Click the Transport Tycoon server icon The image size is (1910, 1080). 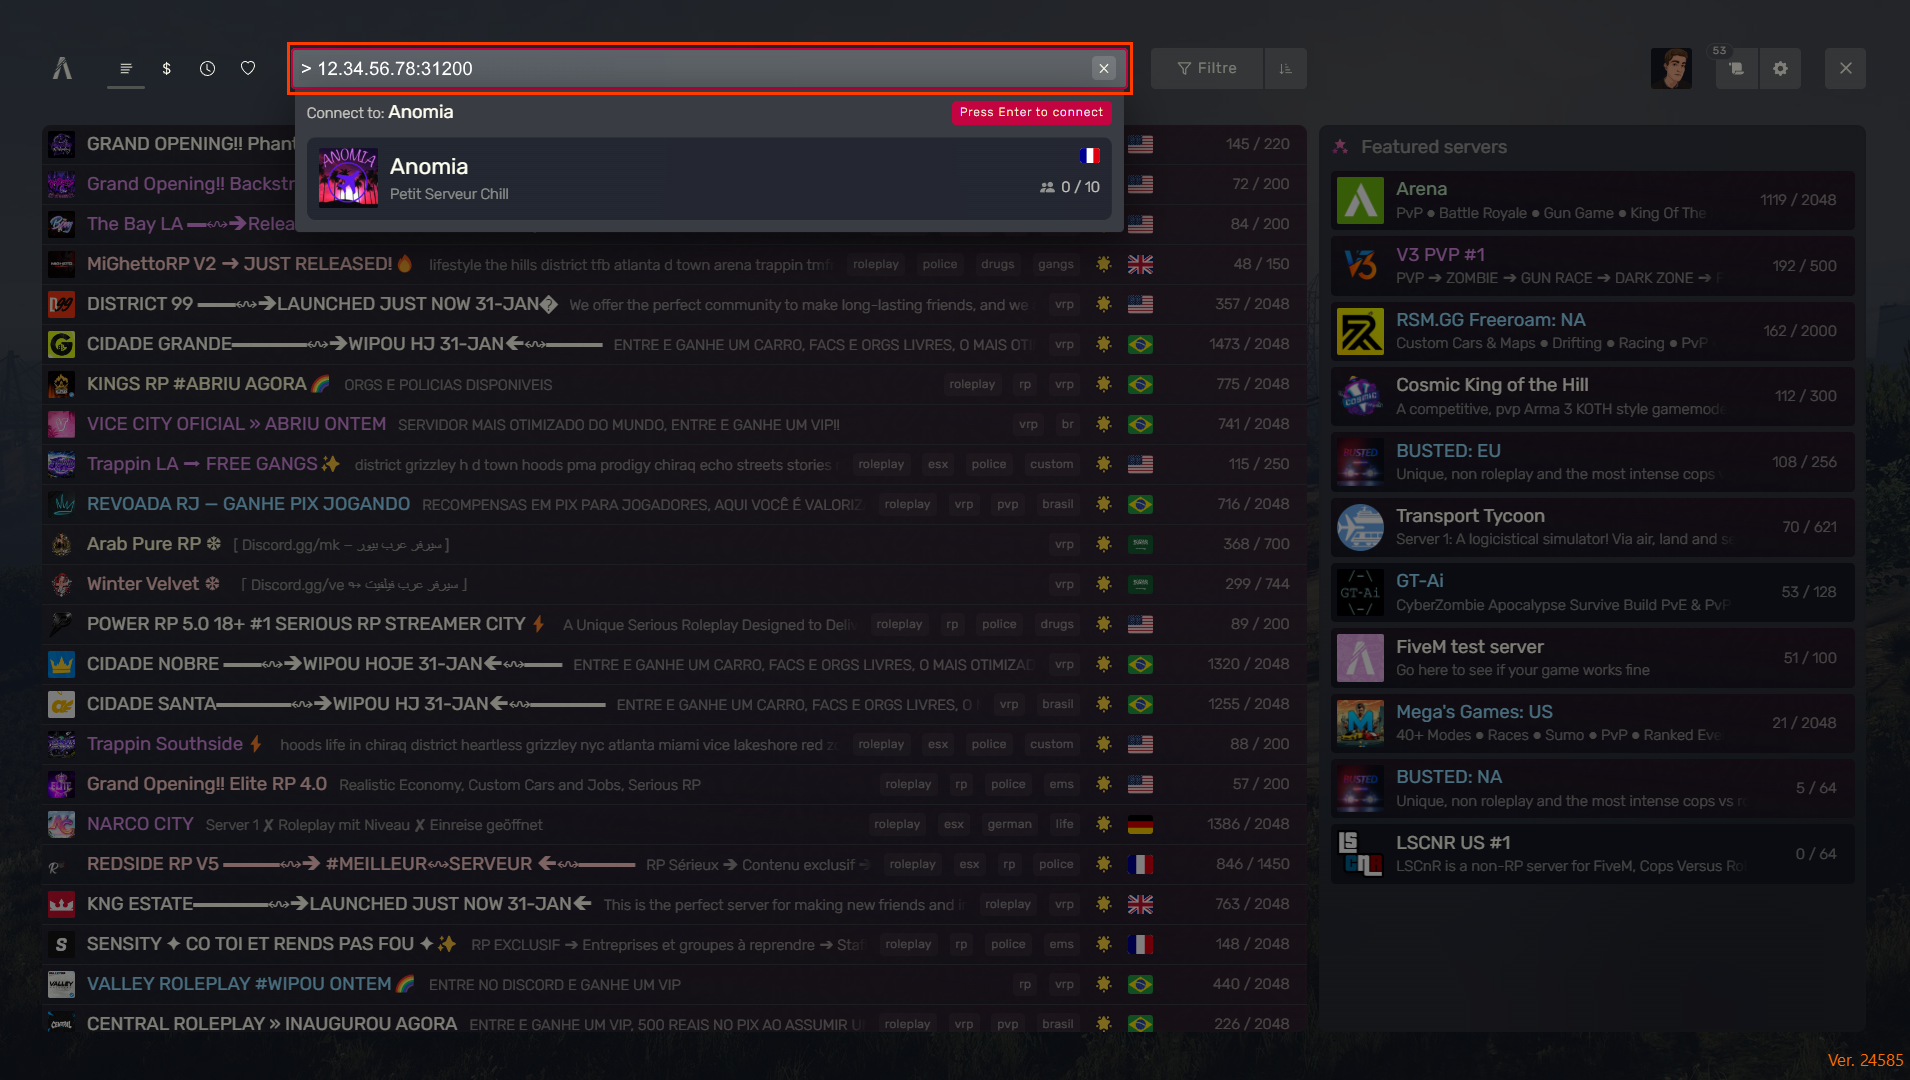click(x=1360, y=527)
